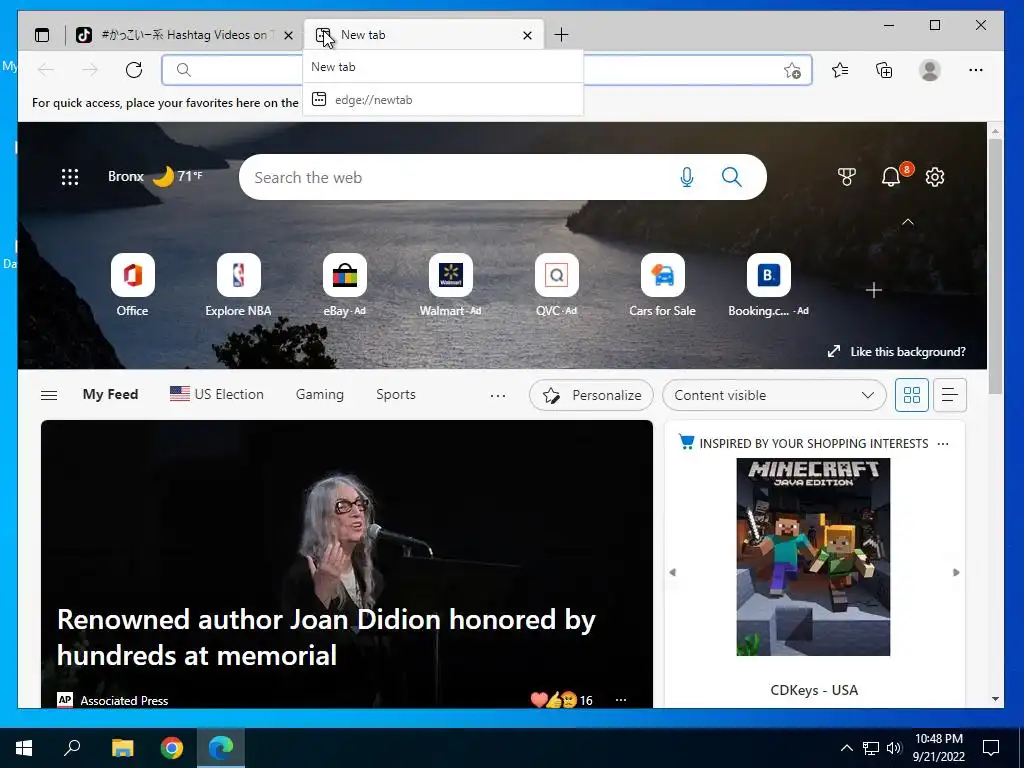Open the Collections icon
The height and width of the screenshot is (768, 1024).
tap(884, 70)
